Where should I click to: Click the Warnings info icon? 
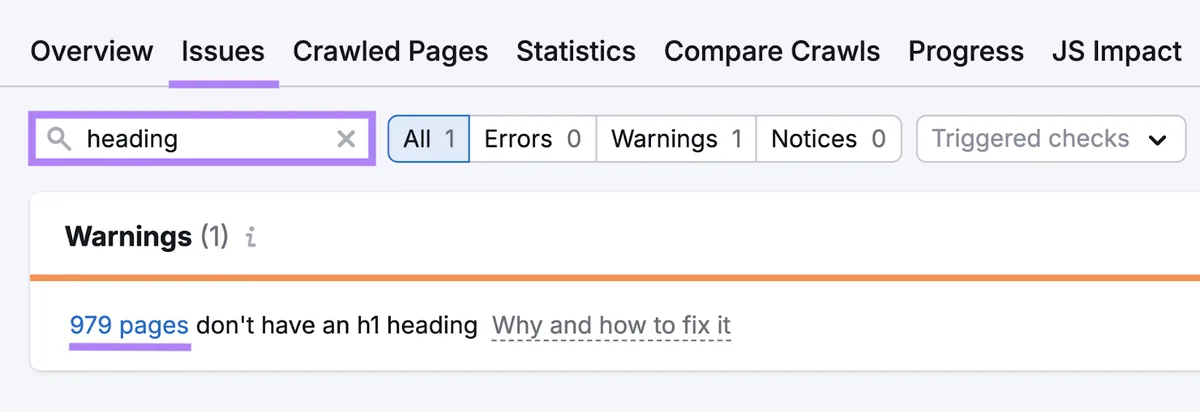(x=251, y=238)
